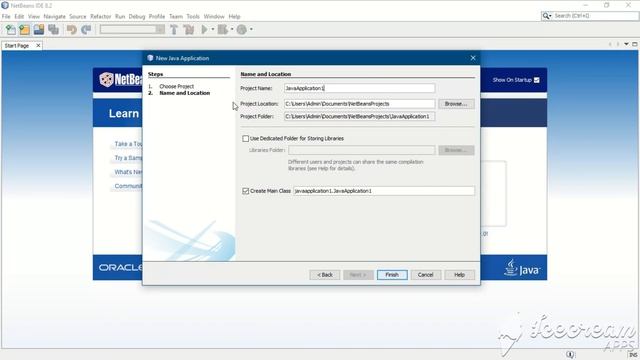
Task: Open the Debug menu
Action: [x=137, y=16]
